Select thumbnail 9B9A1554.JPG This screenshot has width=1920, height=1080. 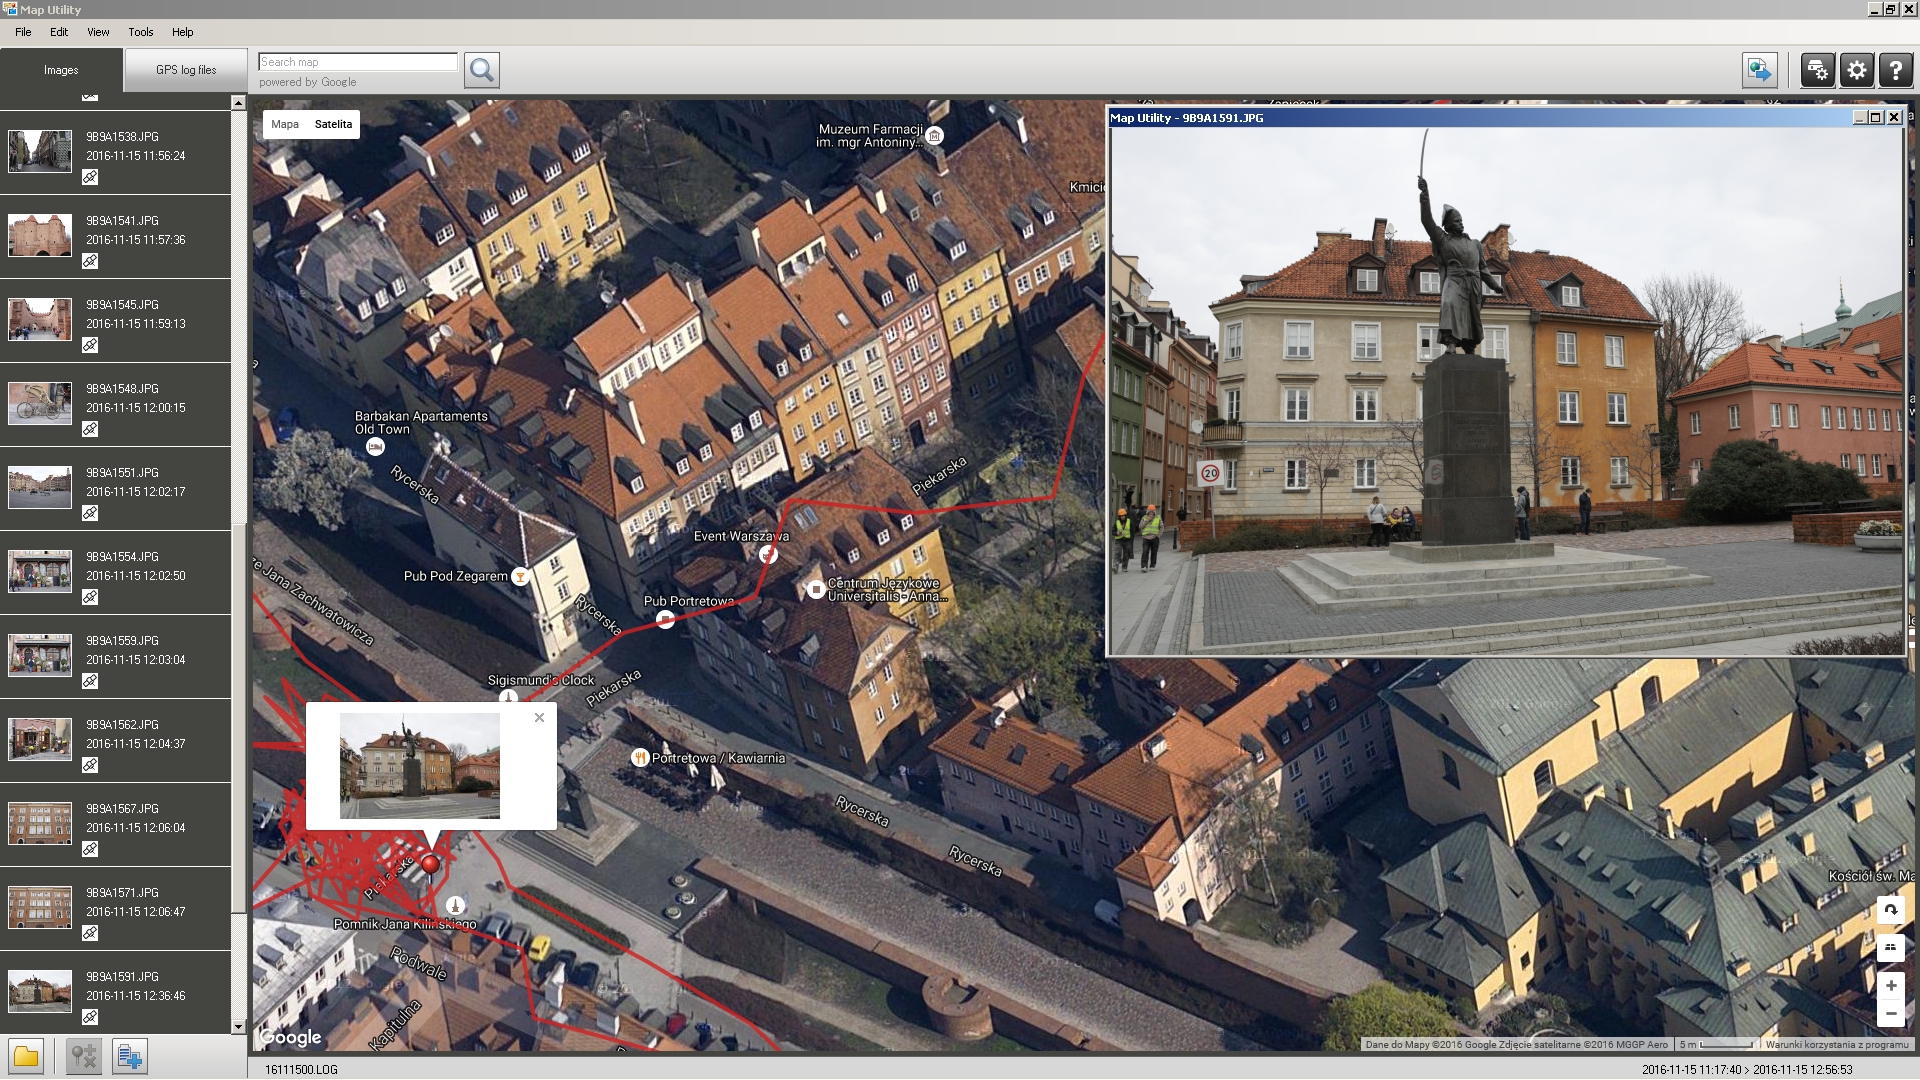point(40,571)
